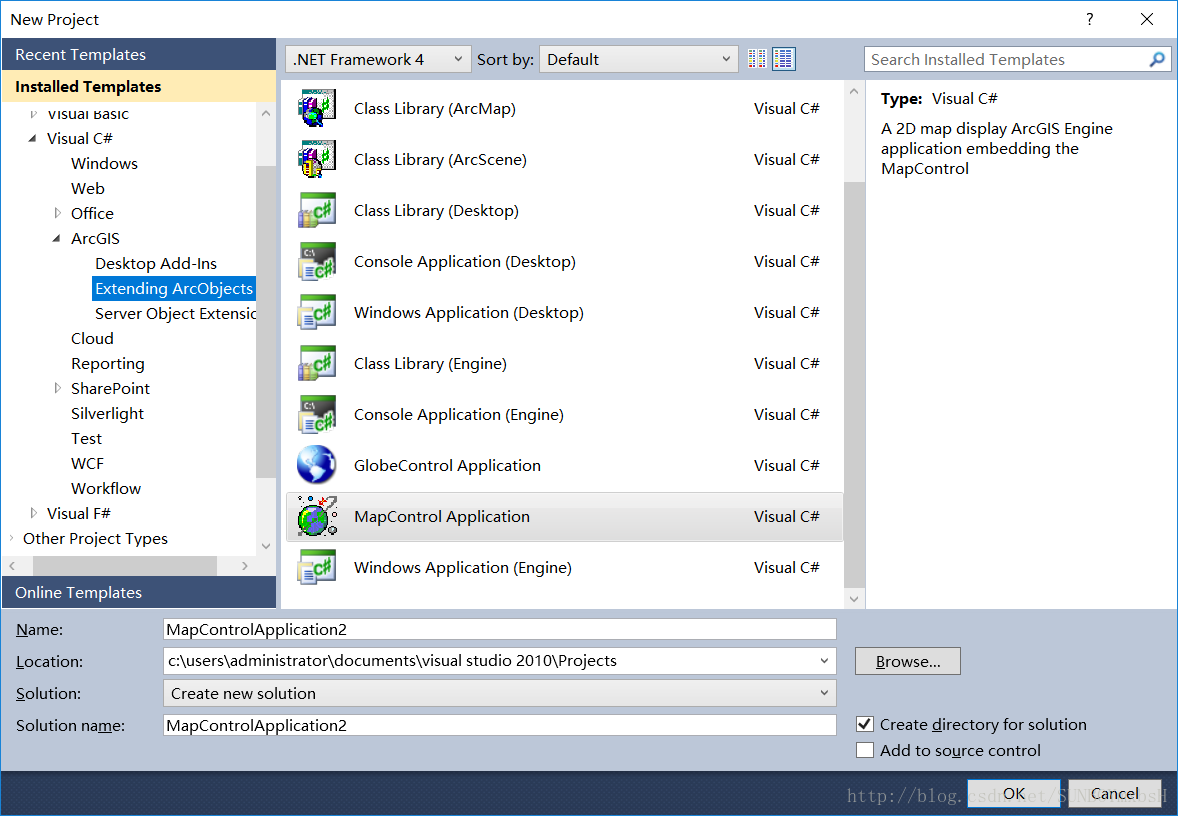Open the Sort by Default dropdown

[x=639, y=59]
